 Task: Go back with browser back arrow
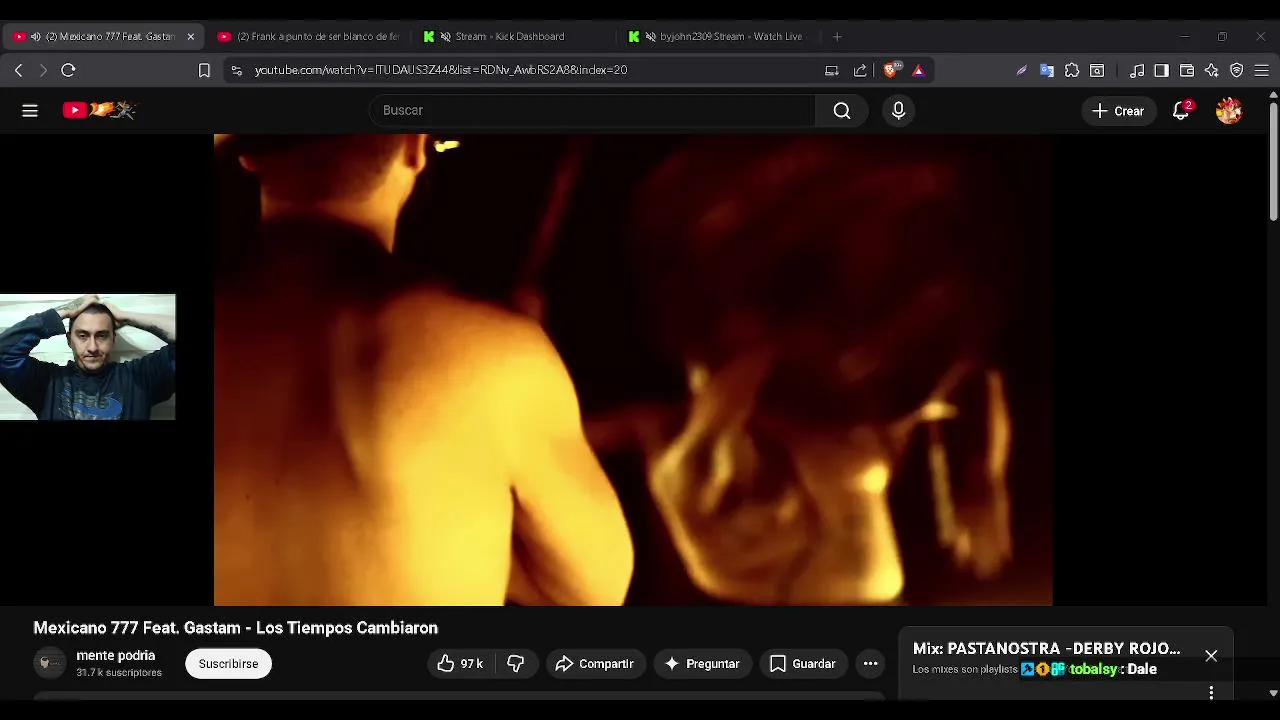pyautogui.click(x=18, y=70)
